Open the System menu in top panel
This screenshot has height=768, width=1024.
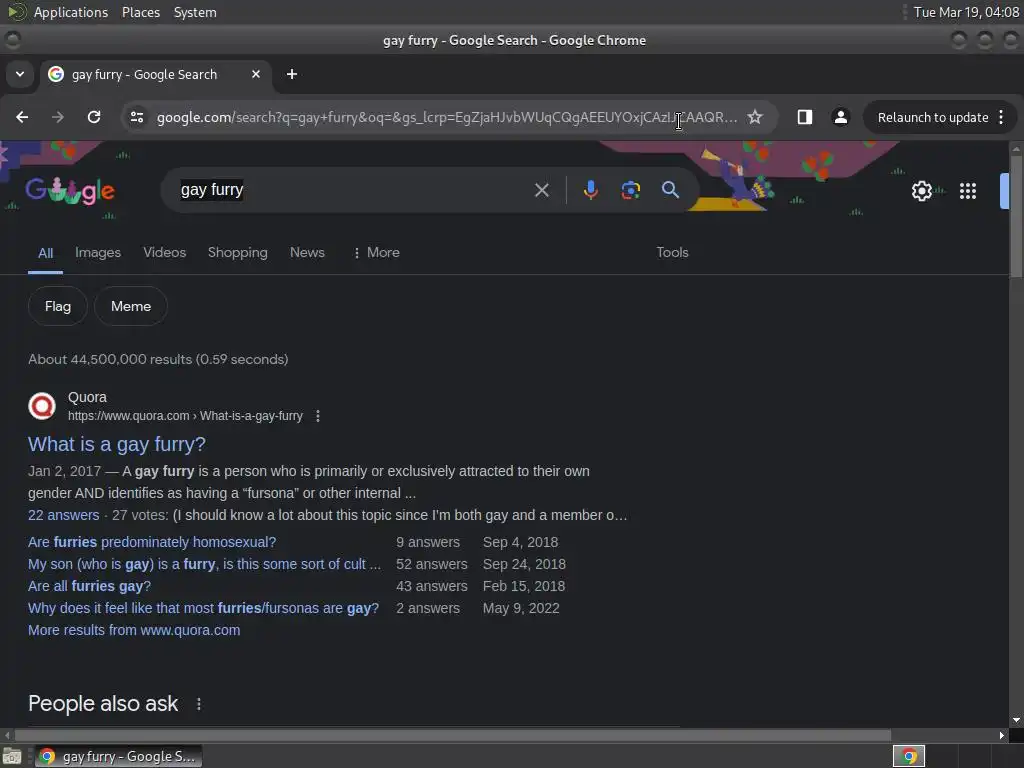[x=195, y=12]
